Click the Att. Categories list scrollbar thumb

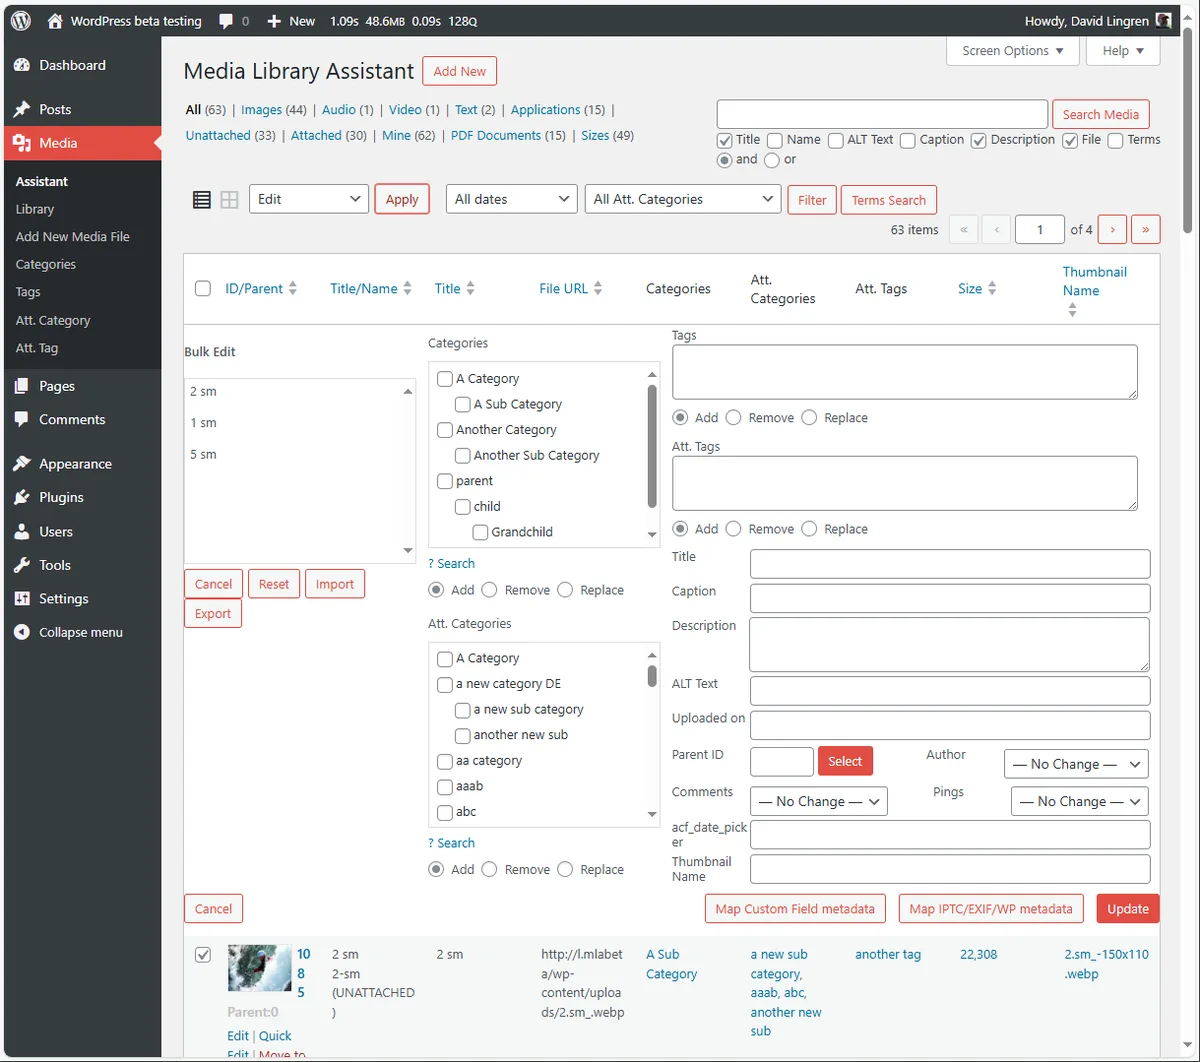click(653, 676)
